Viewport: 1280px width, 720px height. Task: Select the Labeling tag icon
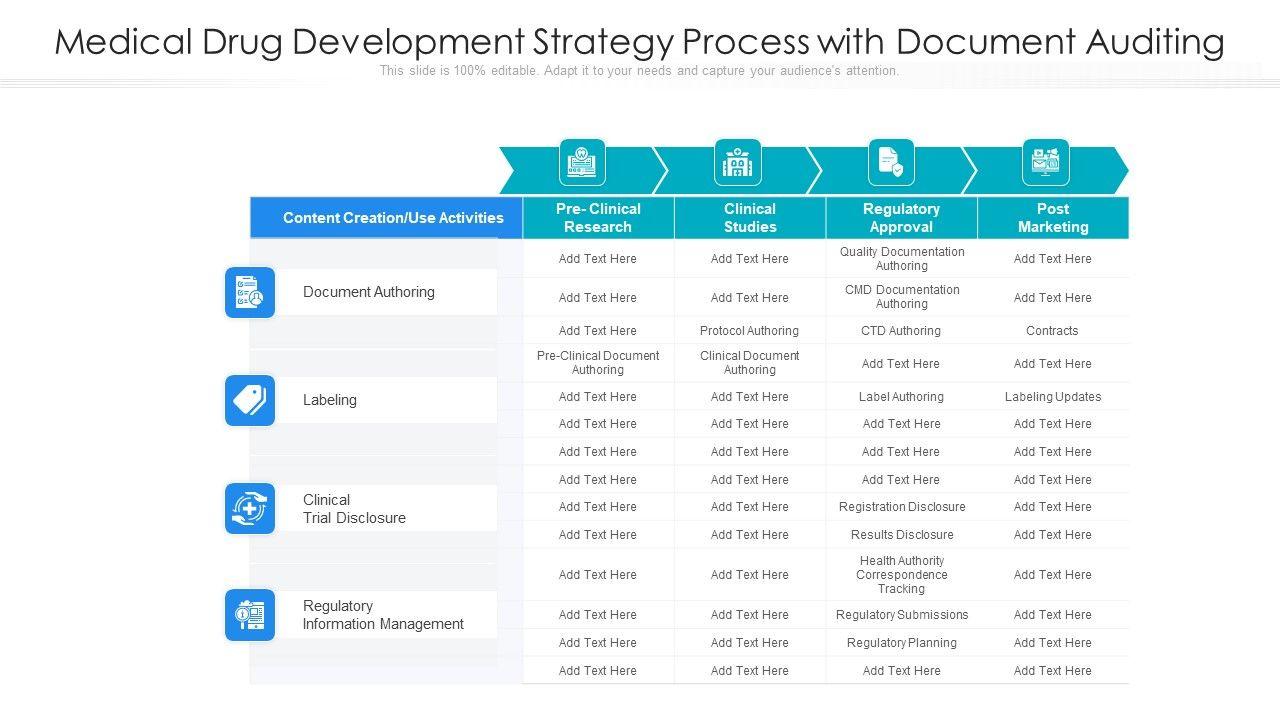tap(250, 400)
